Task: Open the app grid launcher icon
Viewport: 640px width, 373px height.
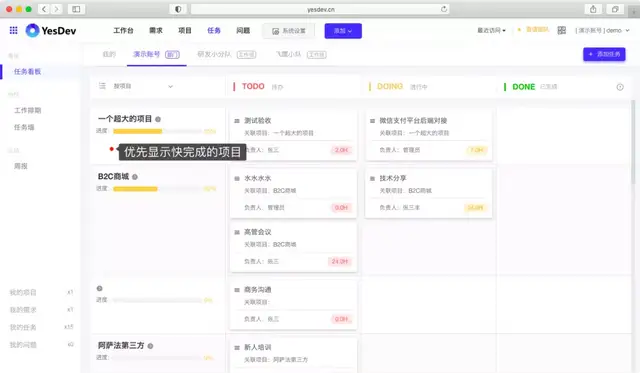Action: [13, 30]
